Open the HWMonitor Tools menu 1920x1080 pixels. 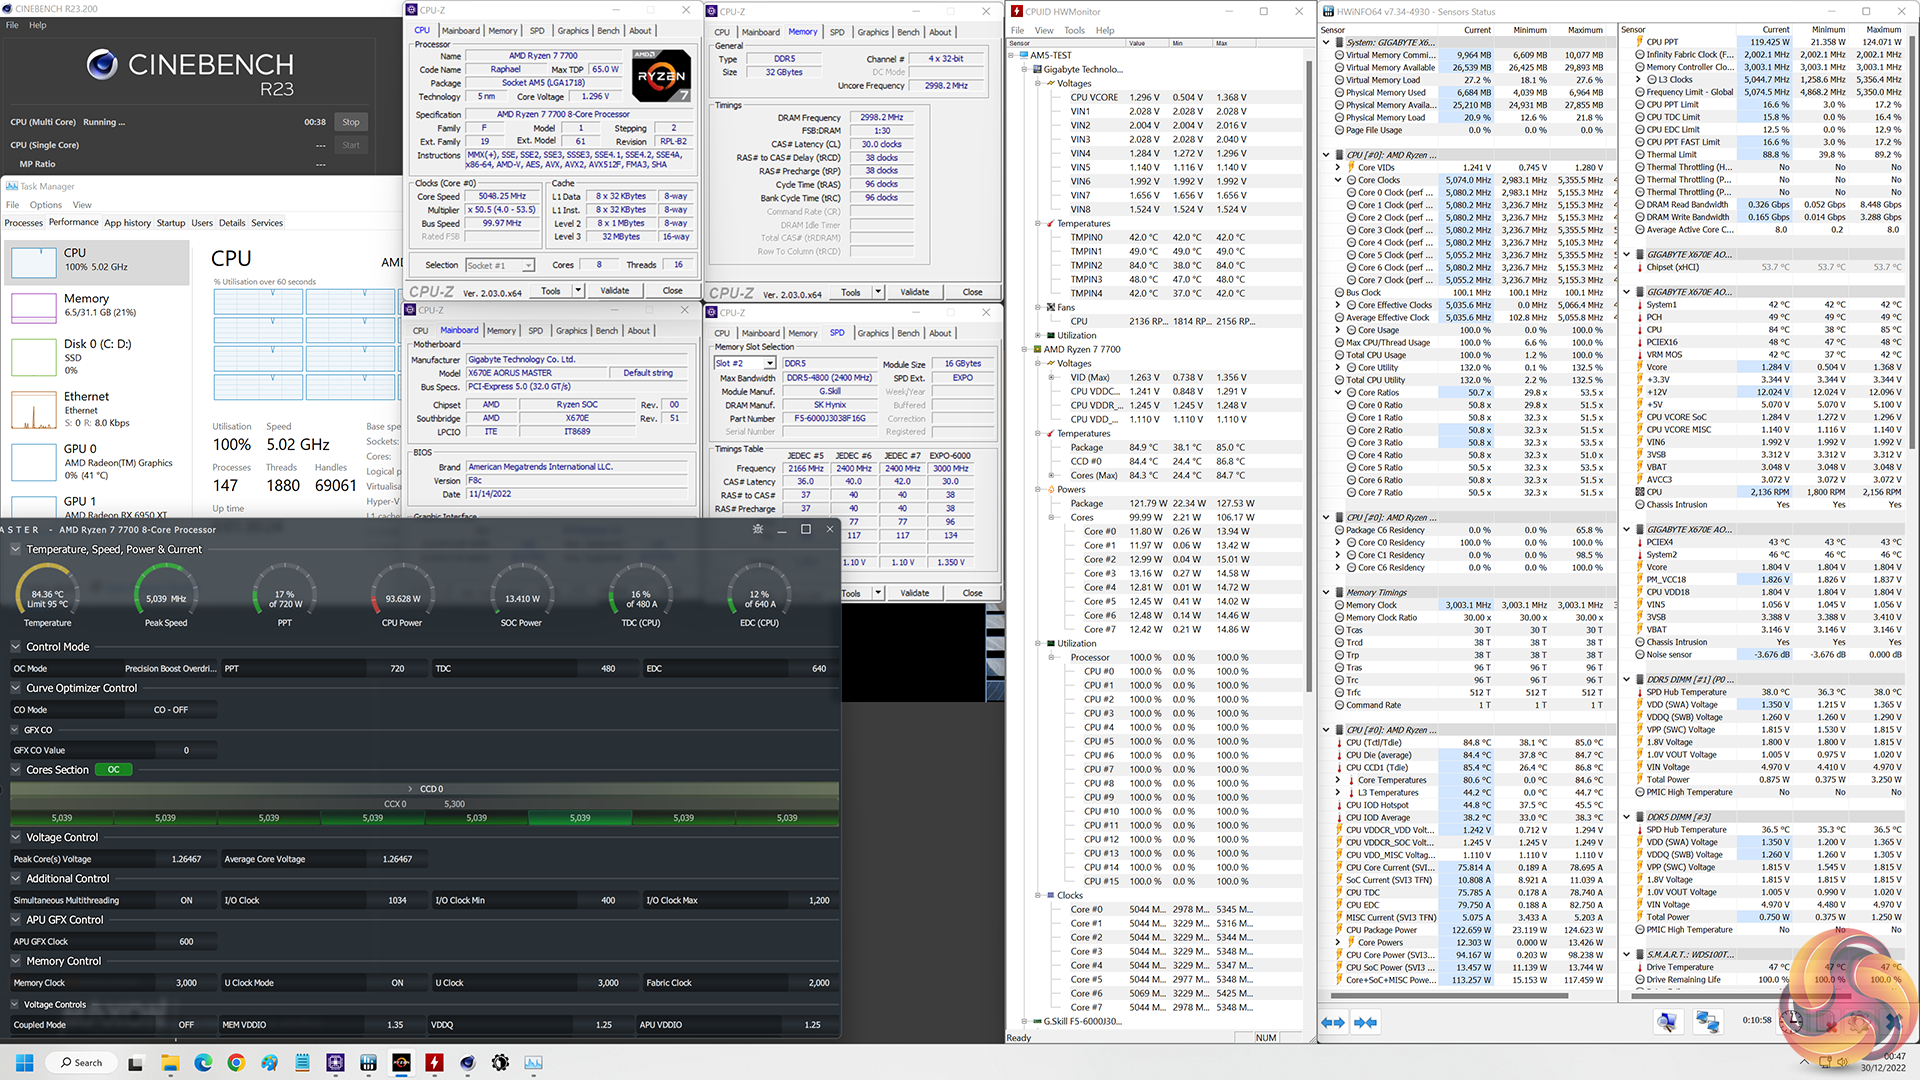click(x=1074, y=30)
